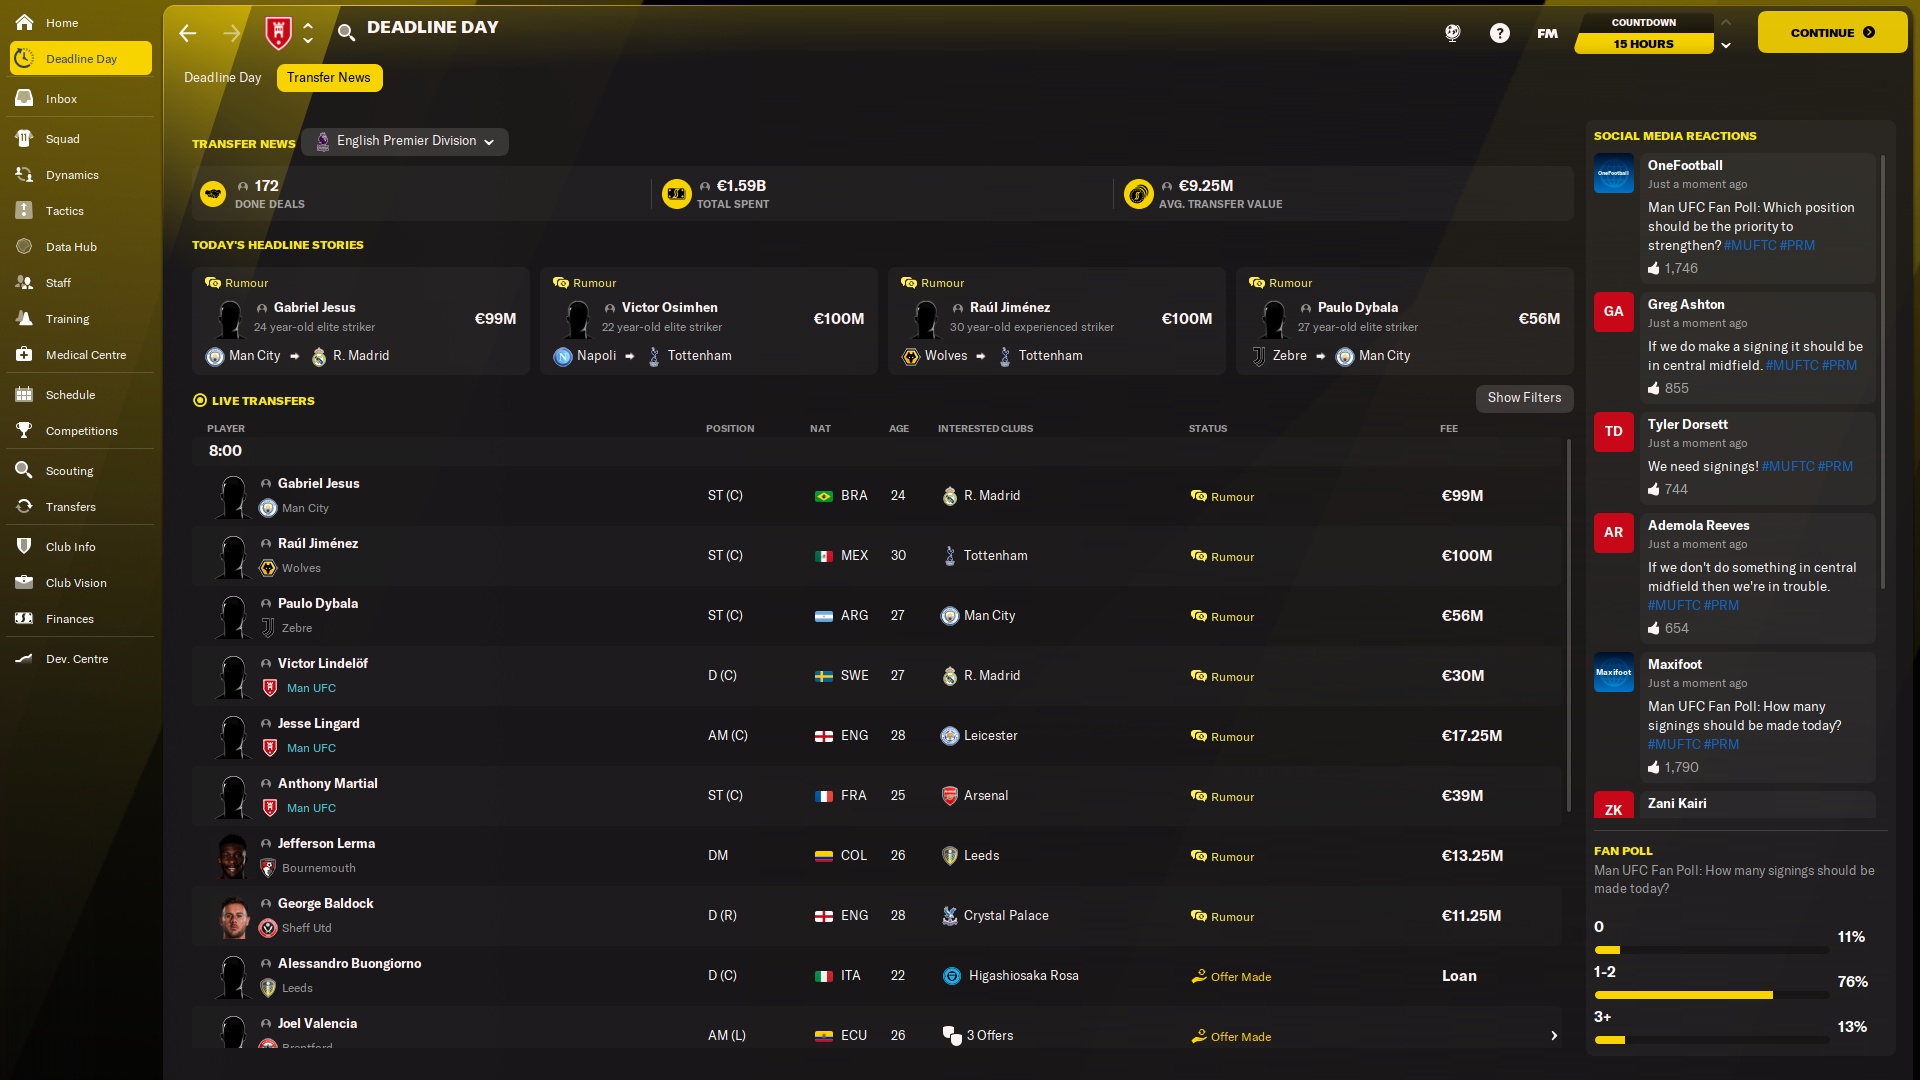
Task: Click the back navigation arrow
Action: tap(188, 33)
